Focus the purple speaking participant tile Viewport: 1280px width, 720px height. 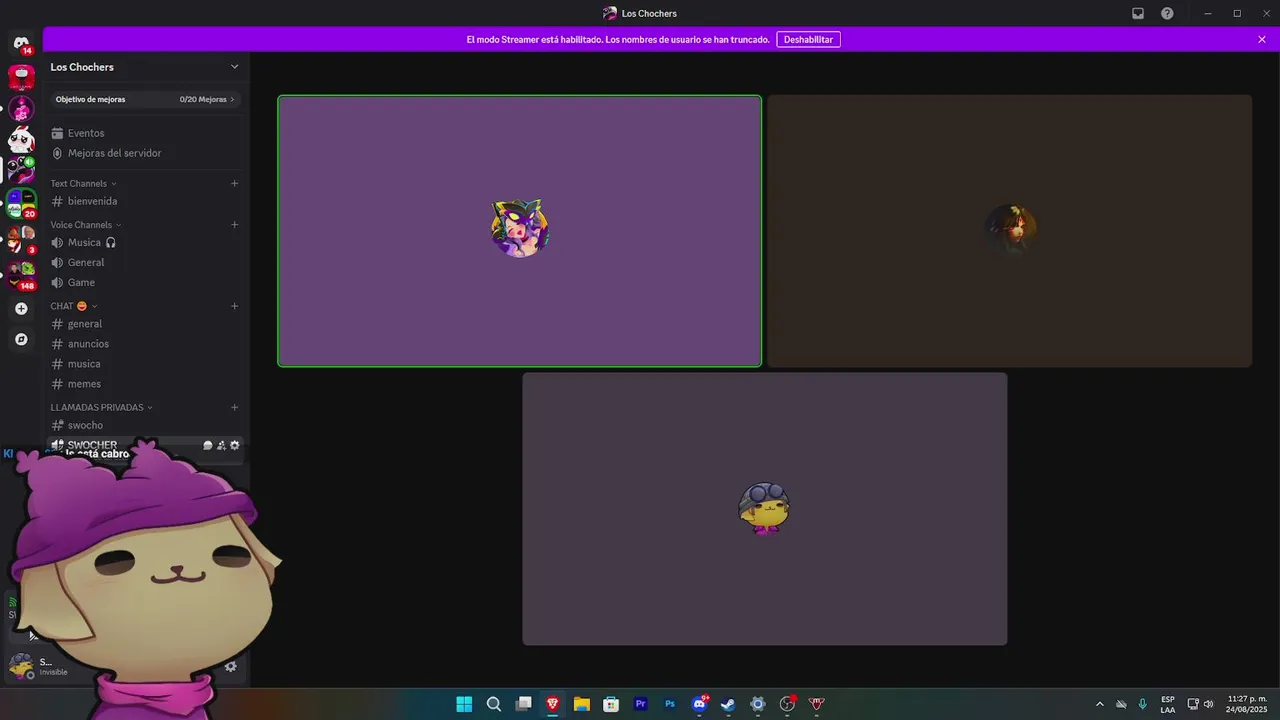519,231
